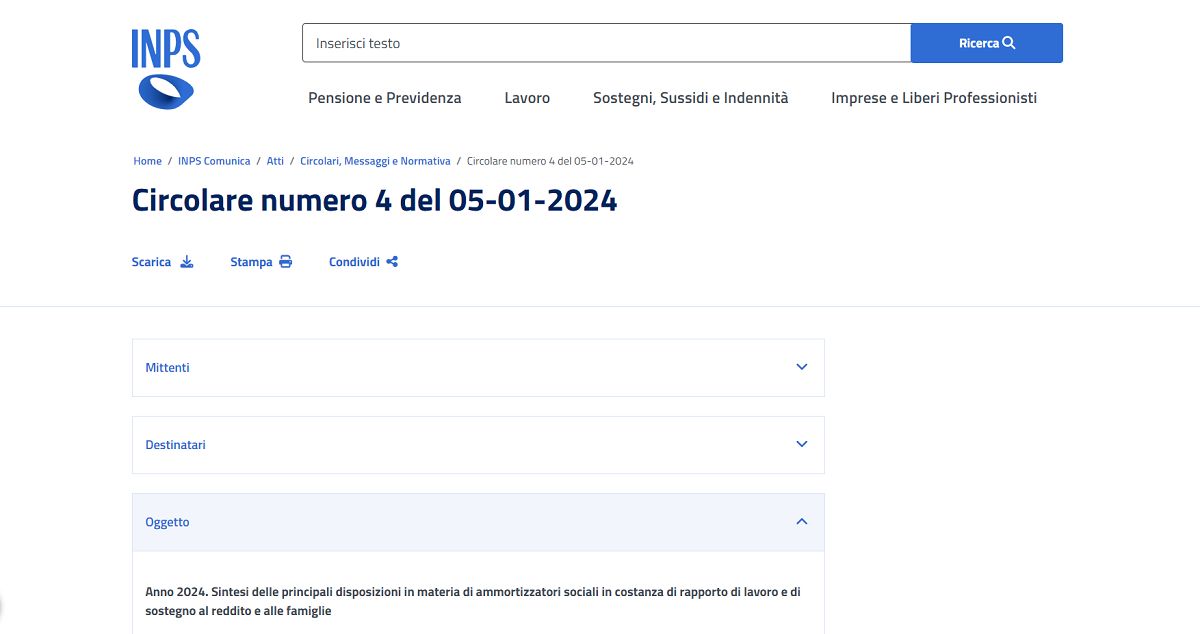This screenshot has height=634, width=1200.
Task: Click the download icon next to Scarica
Action: click(x=187, y=262)
